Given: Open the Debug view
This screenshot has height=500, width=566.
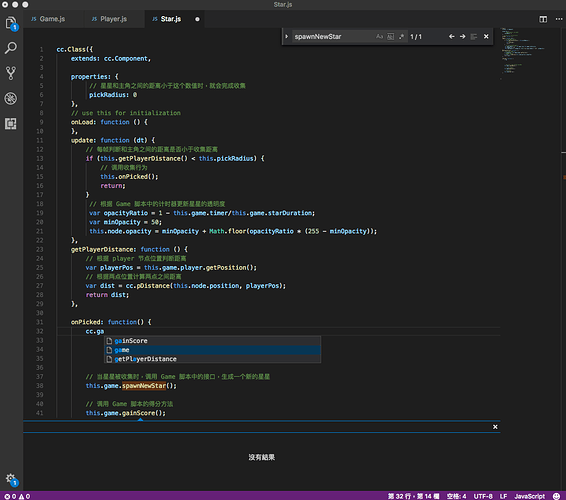Looking at the screenshot, I should tap(11, 98).
